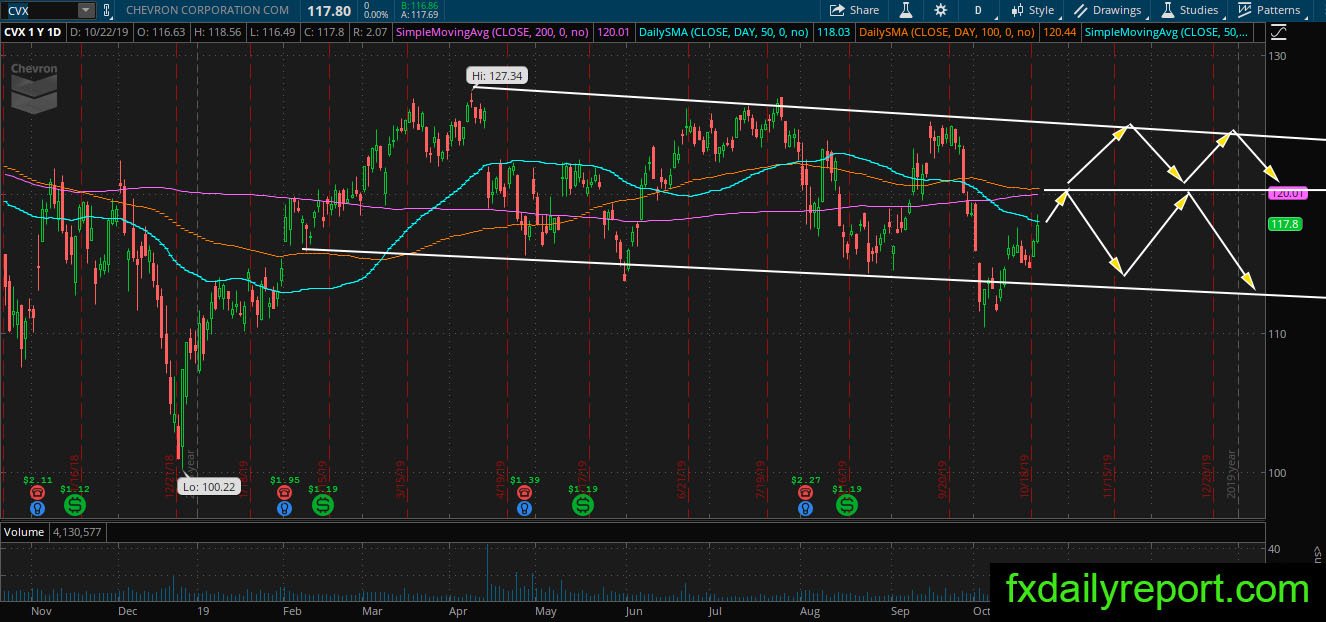Click the $2.11 earnings phone icon
The width and height of the screenshot is (1326, 622).
pos(37,493)
